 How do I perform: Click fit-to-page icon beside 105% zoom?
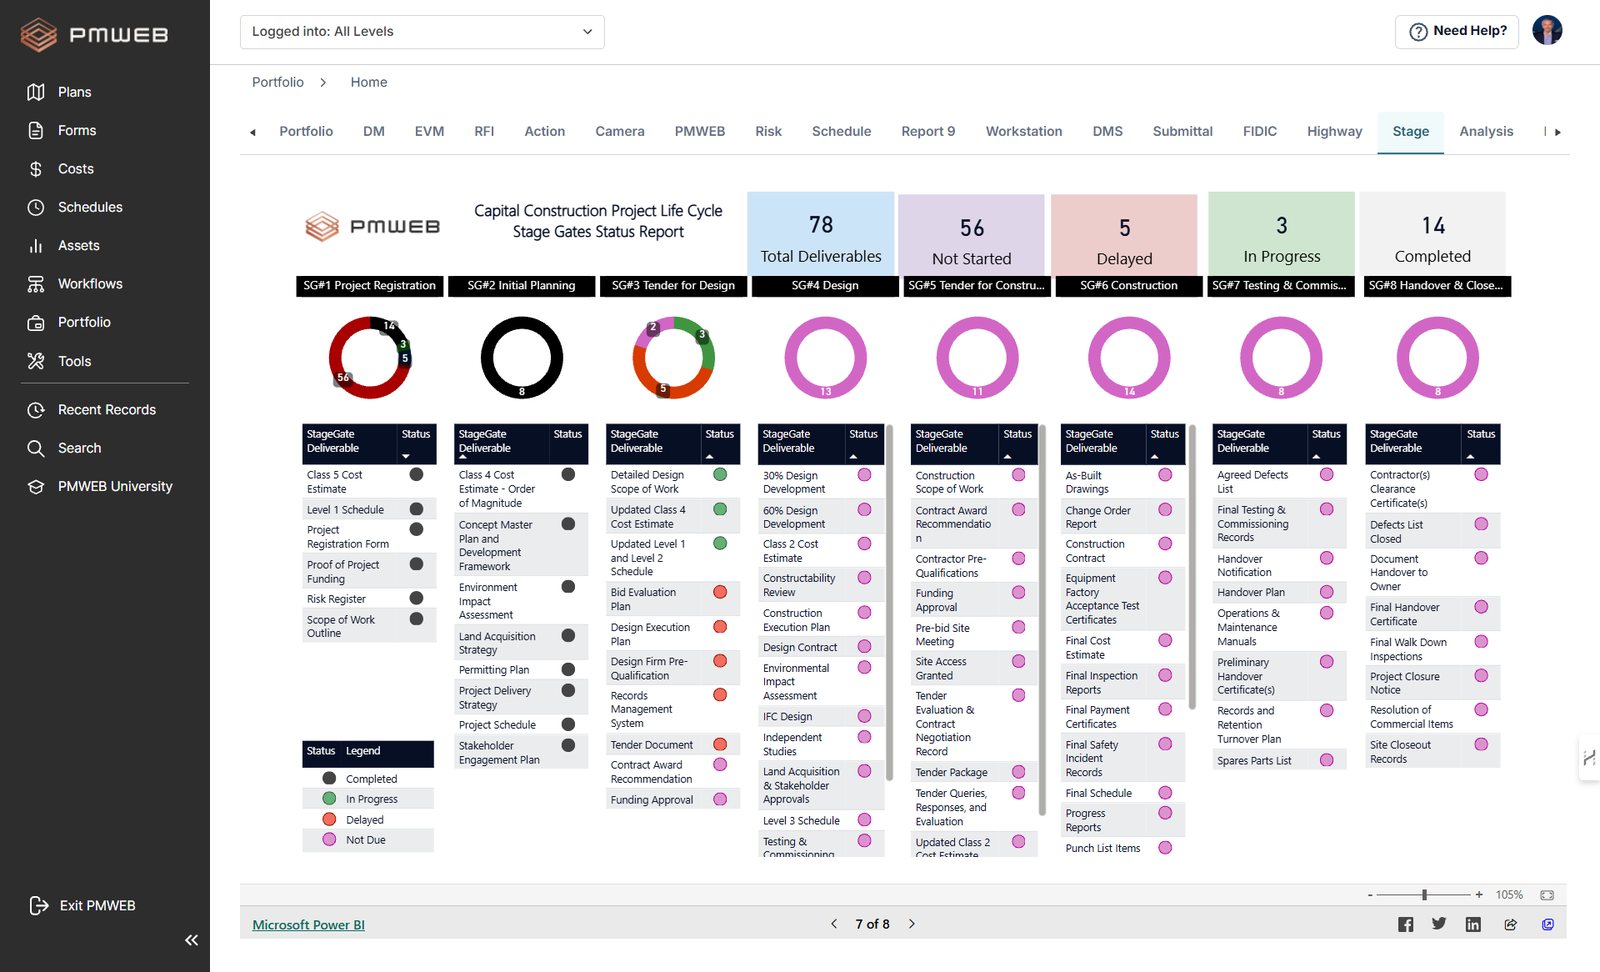click(x=1547, y=895)
